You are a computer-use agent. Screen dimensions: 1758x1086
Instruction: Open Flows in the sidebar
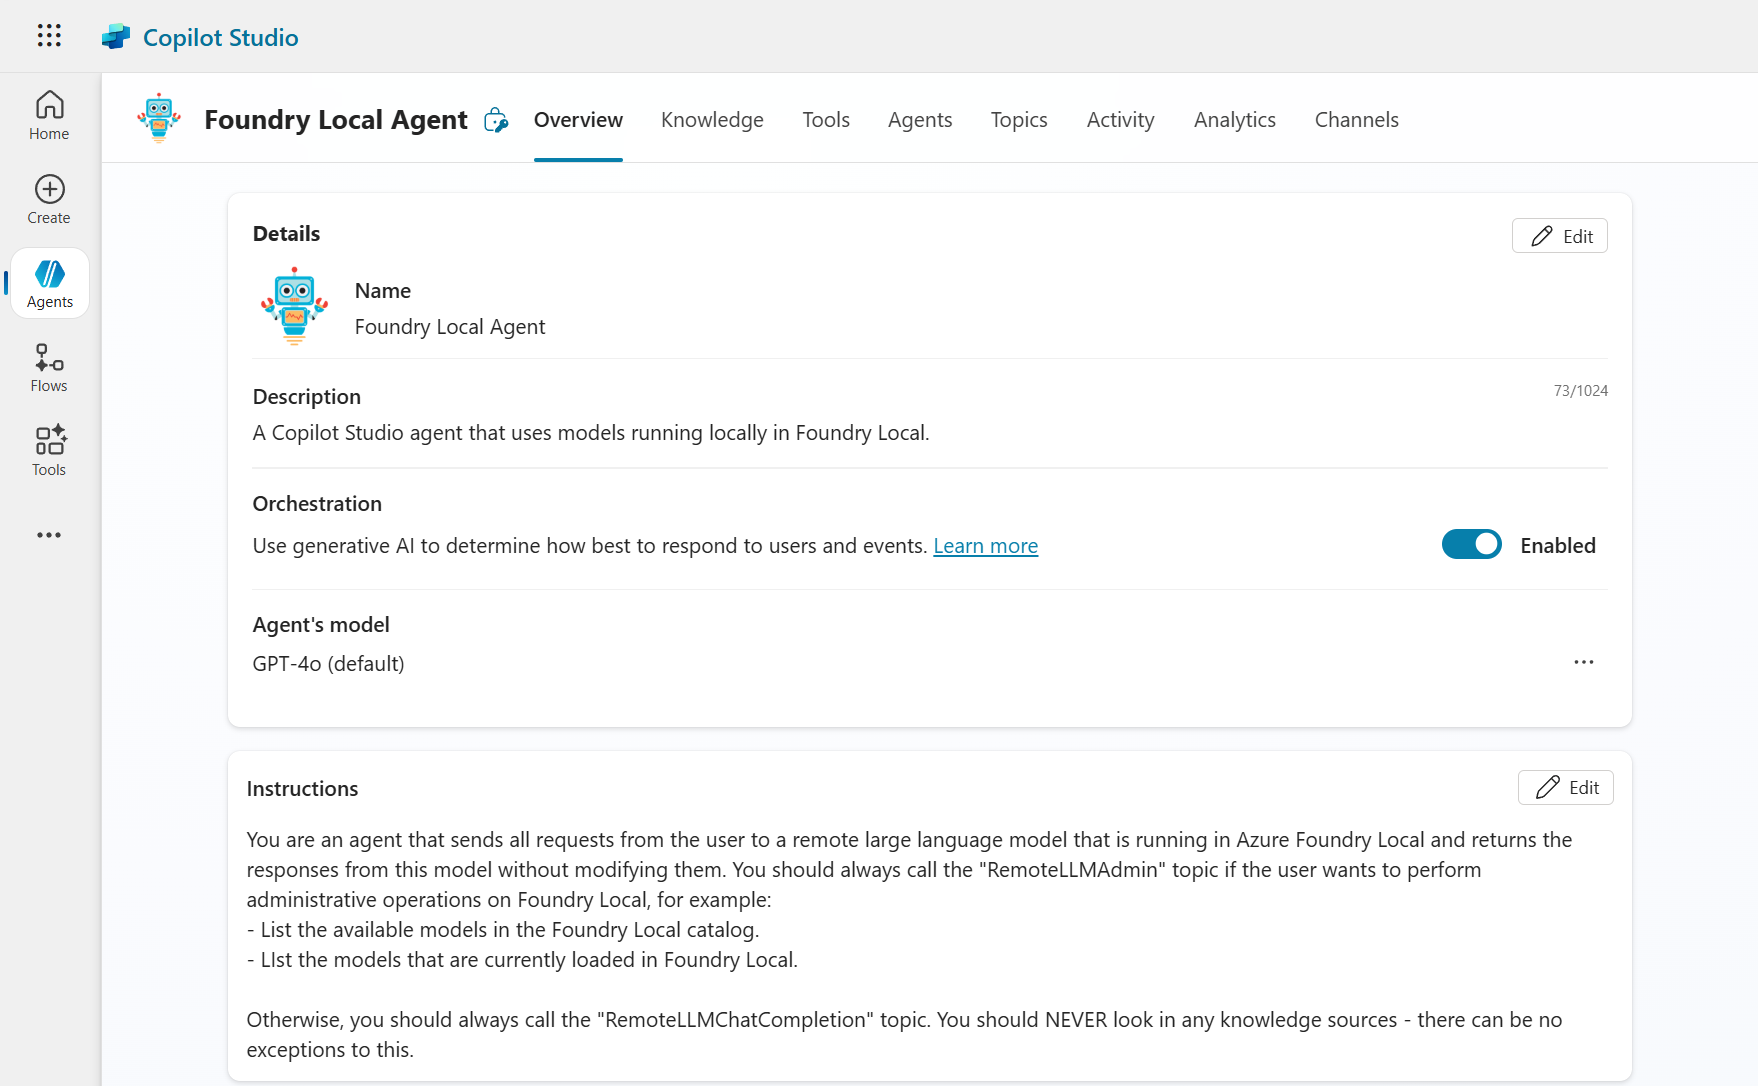coord(49,367)
